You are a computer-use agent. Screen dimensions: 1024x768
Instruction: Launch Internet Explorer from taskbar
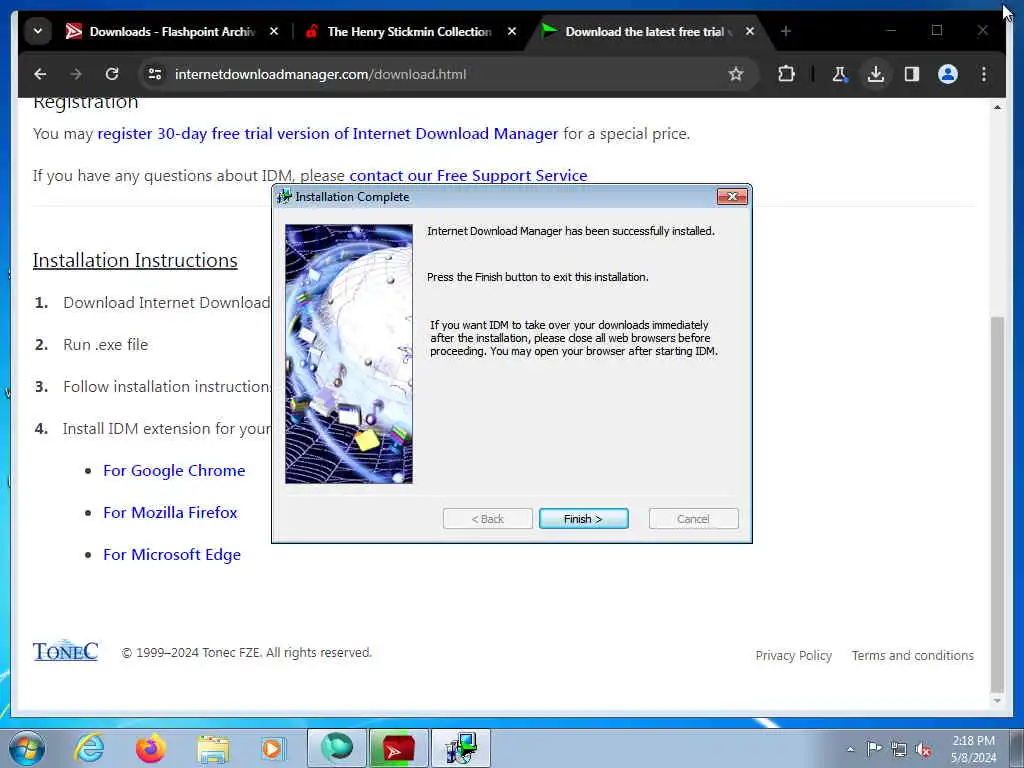click(89, 748)
